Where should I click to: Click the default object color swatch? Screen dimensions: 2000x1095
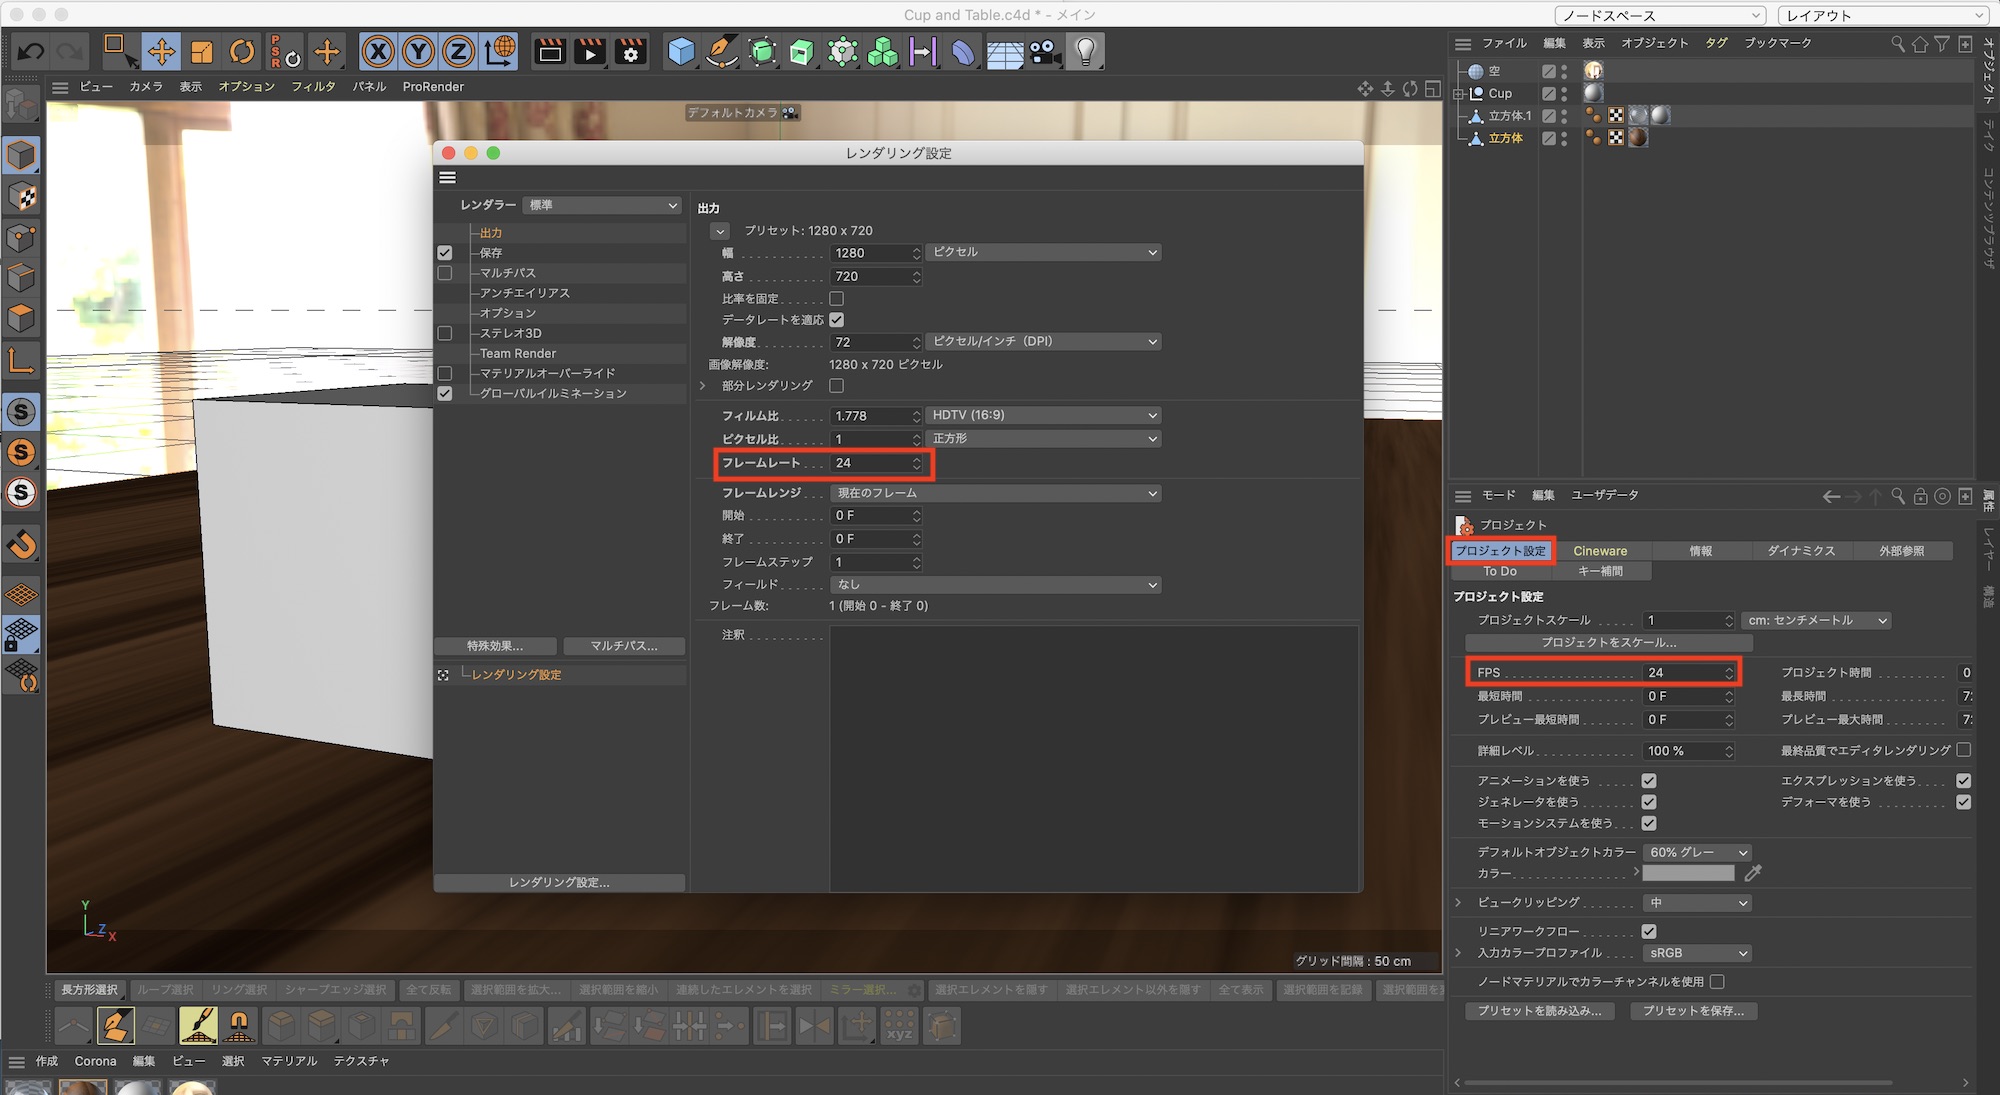tap(1688, 873)
